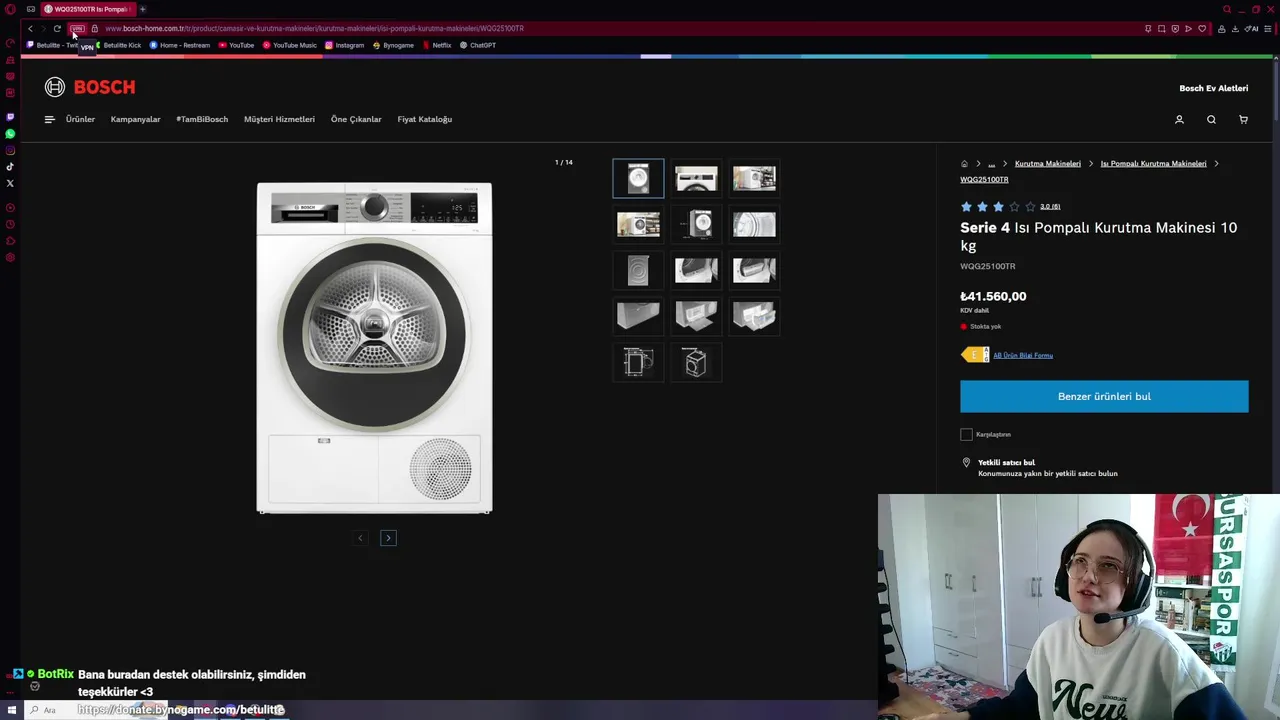The image size is (1280, 720).
Task: Click the Bosch logo
Action: (90, 87)
